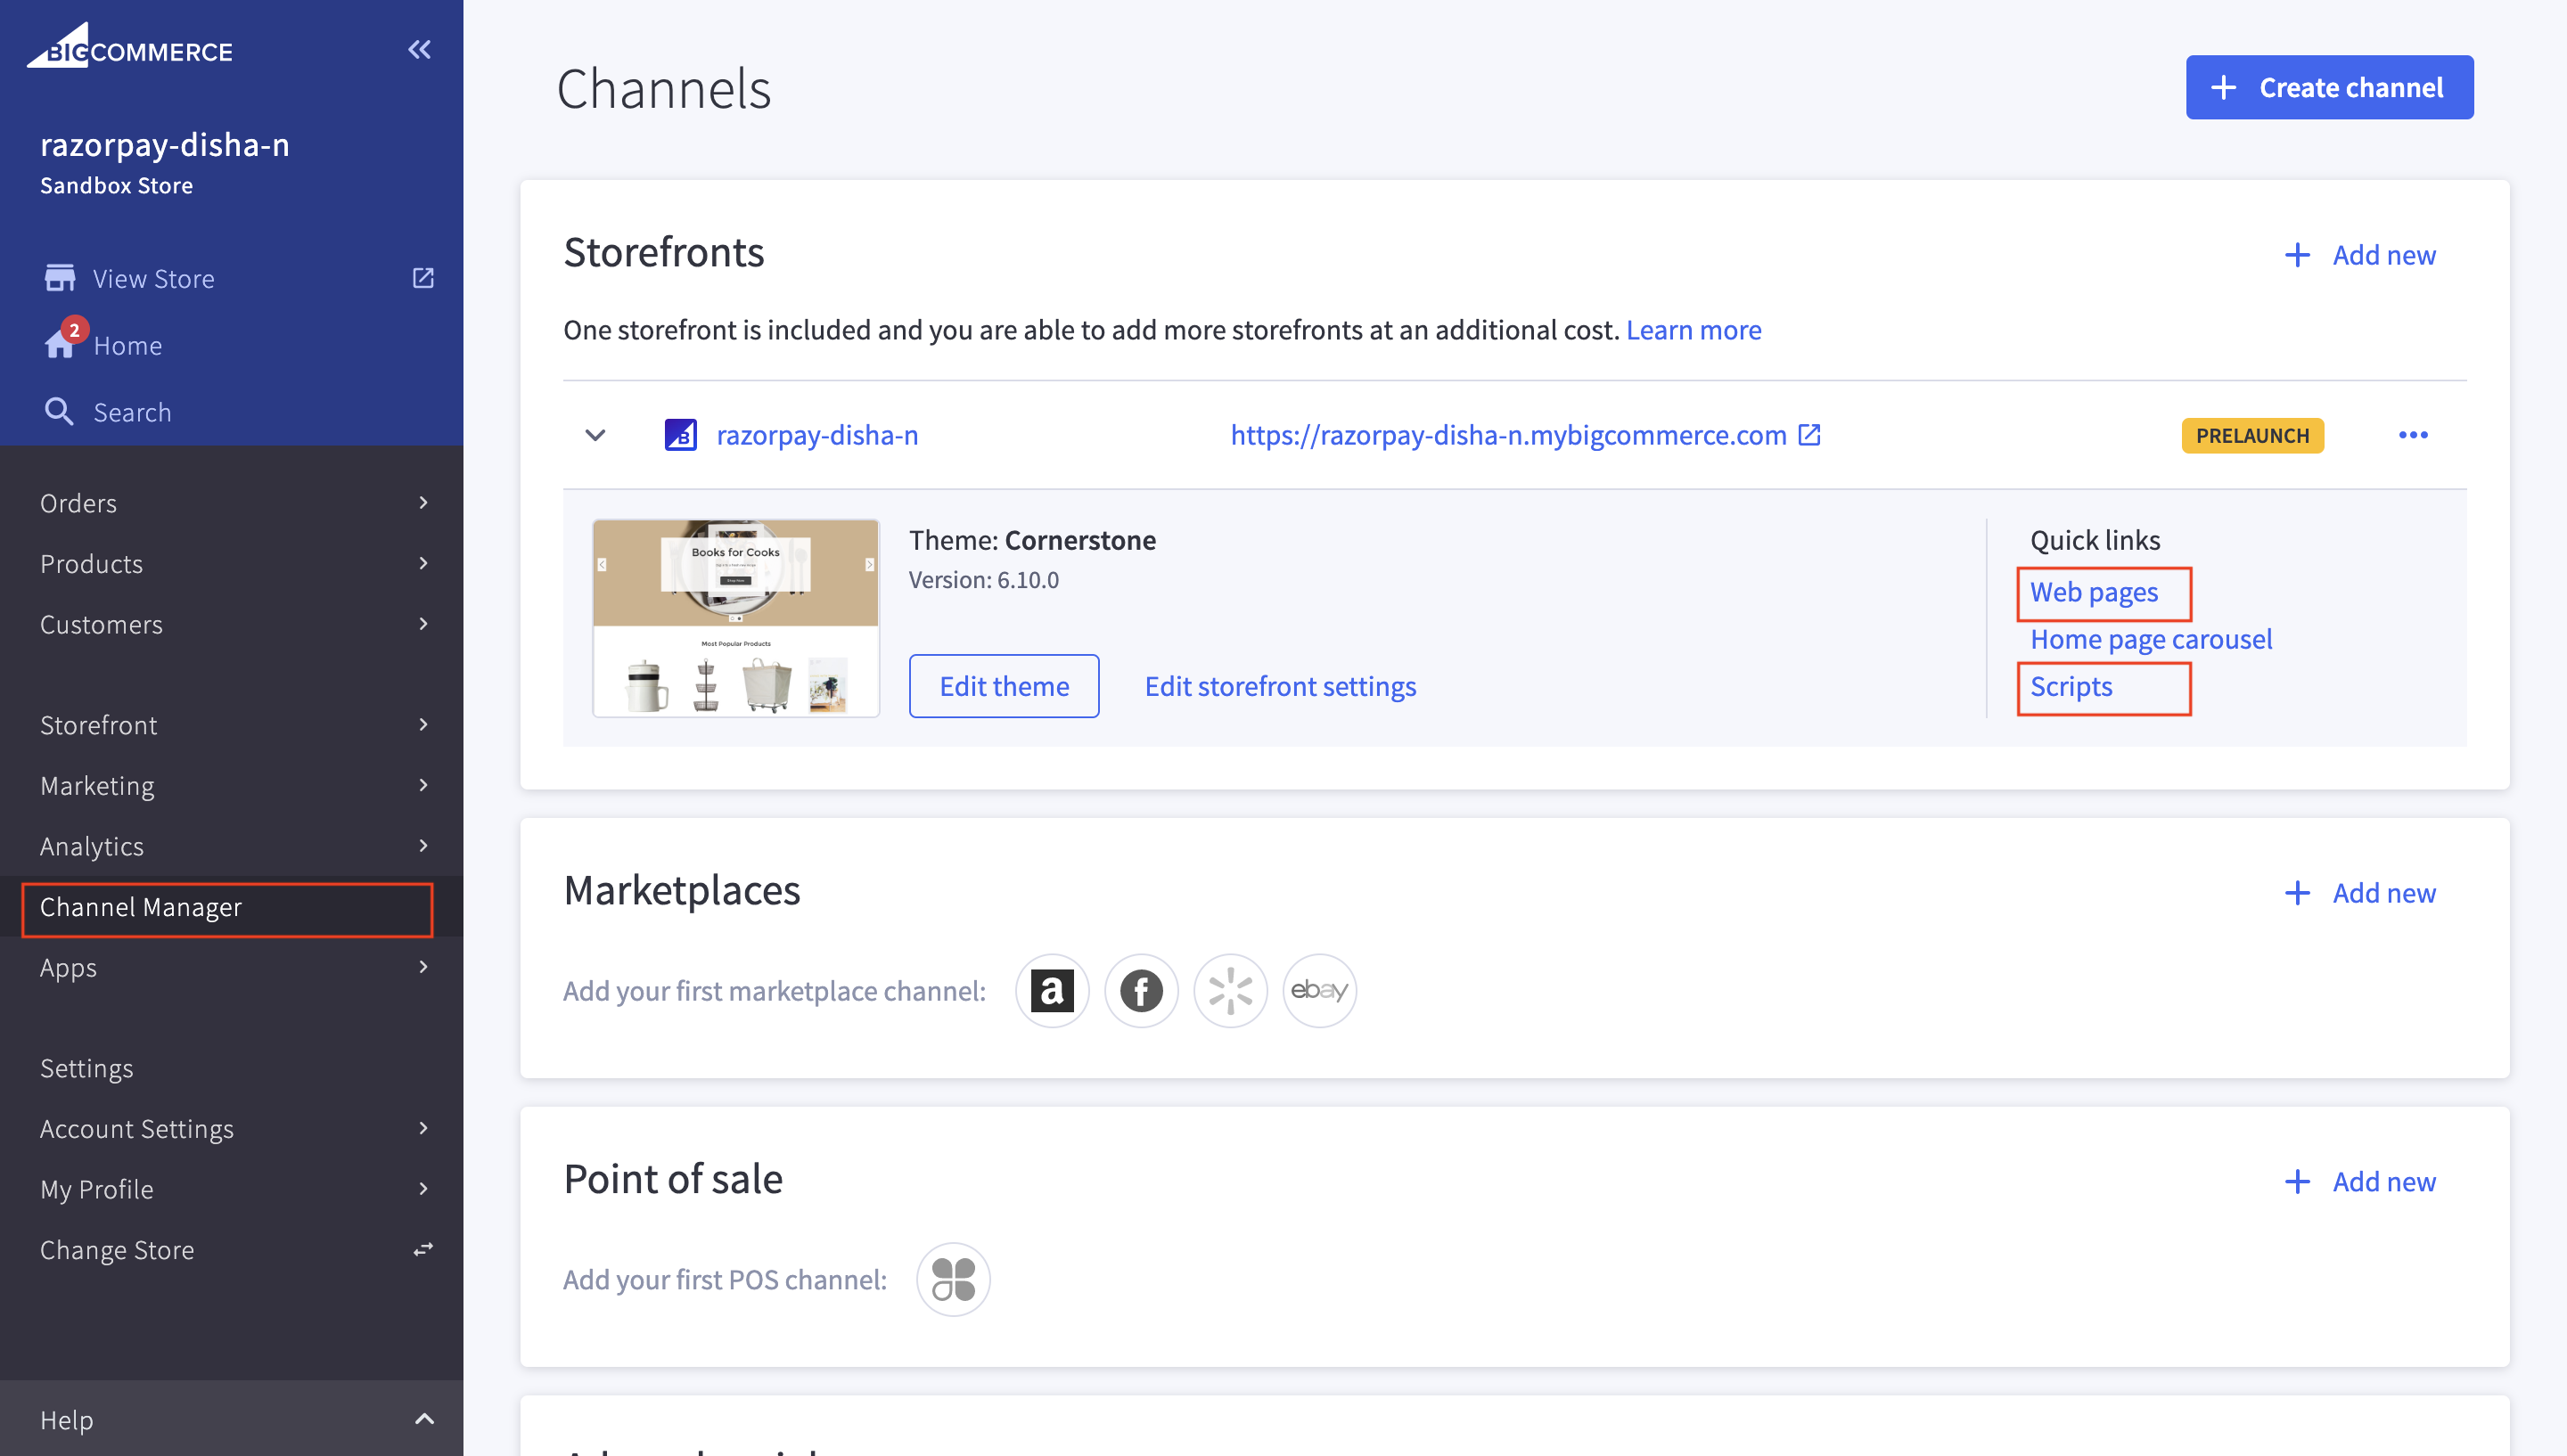Screen dimensions: 2567x1456
Task: Expand the Analytics menu
Action: tap(231, 846)
